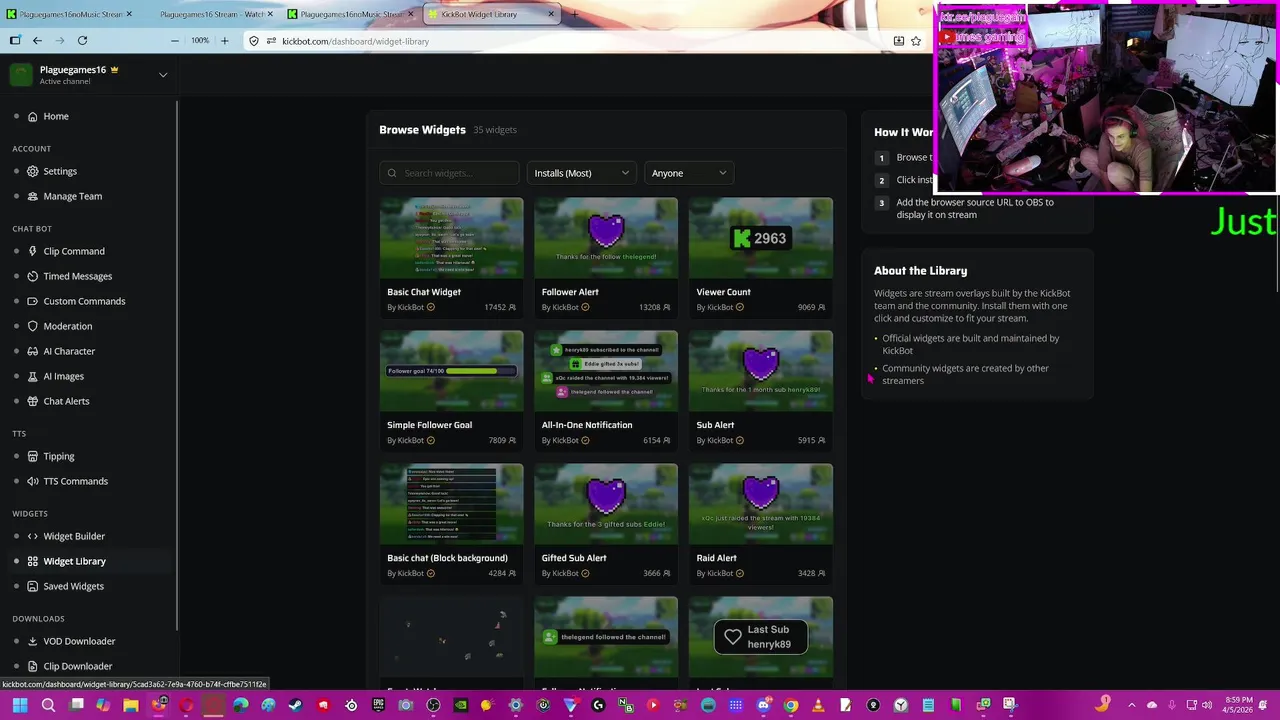Switch to first Plaguegames16noMusic Stream tab
Screen dimensions: 1280x720
70,14
